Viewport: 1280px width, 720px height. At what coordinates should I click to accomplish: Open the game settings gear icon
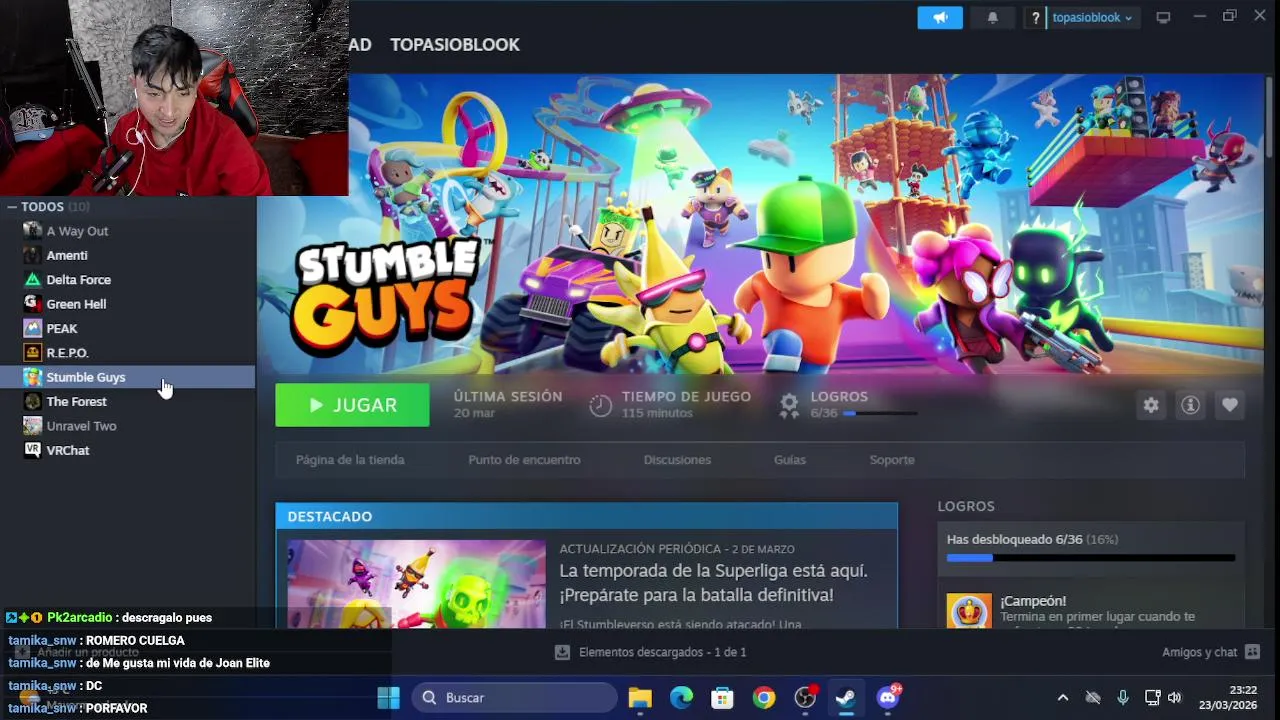pos(1151,405)
